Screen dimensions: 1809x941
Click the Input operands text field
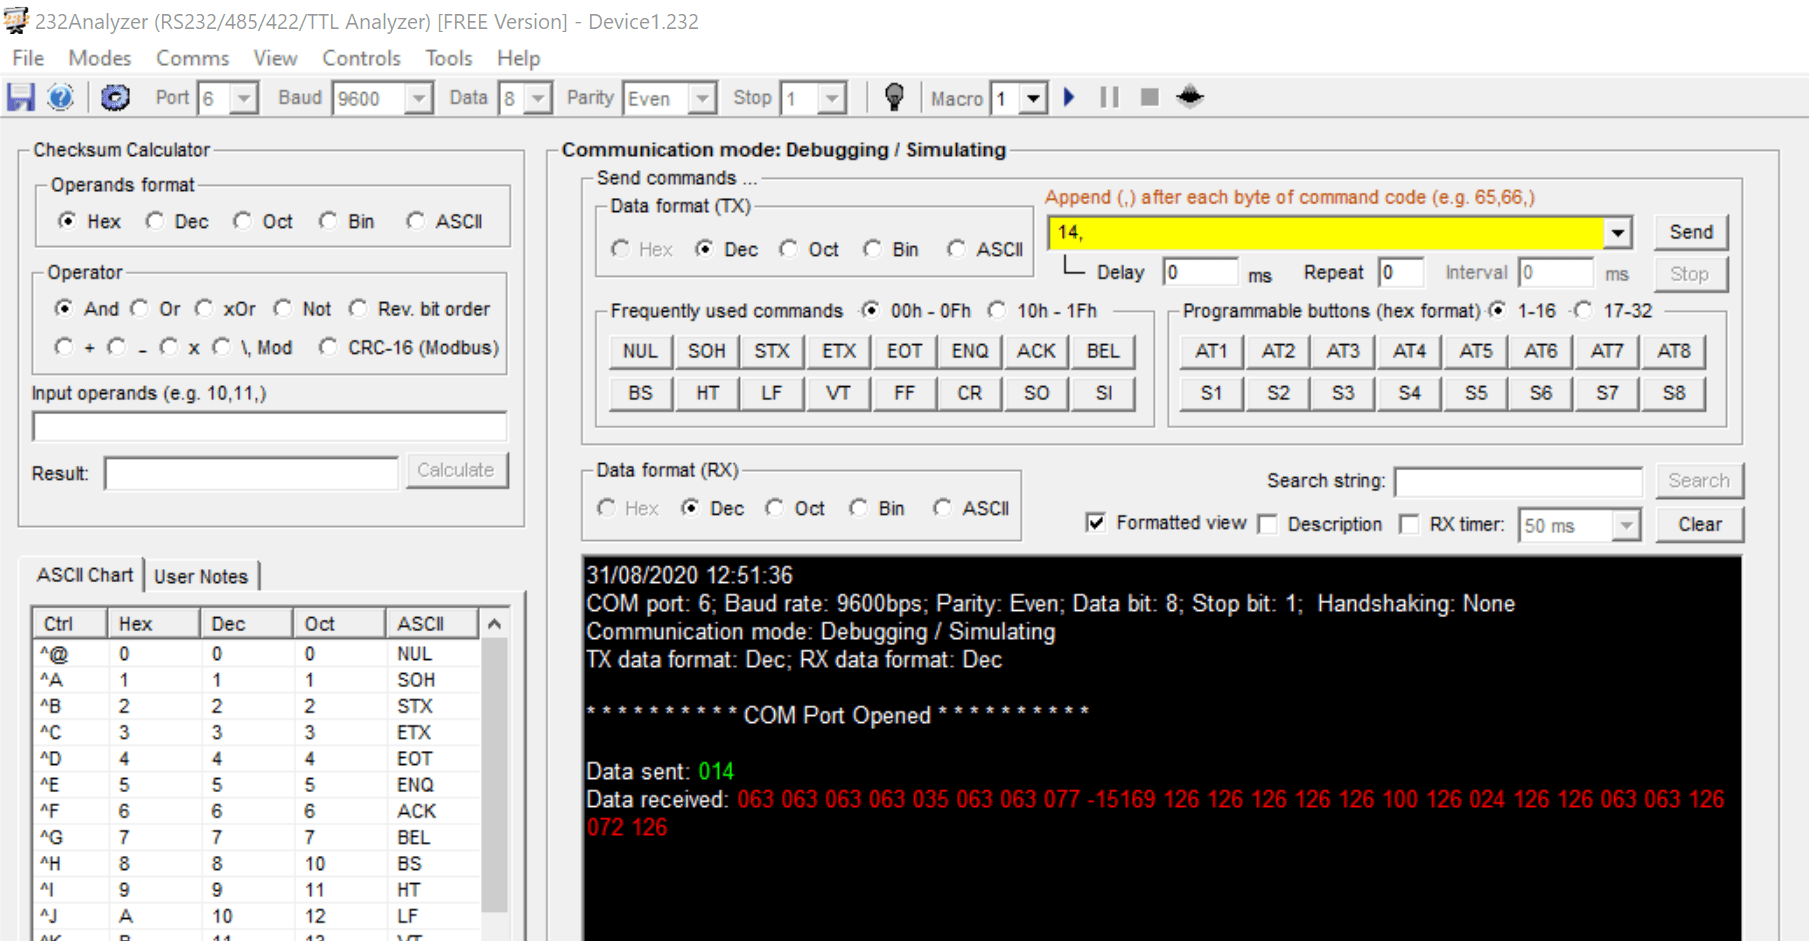point(268,425)
